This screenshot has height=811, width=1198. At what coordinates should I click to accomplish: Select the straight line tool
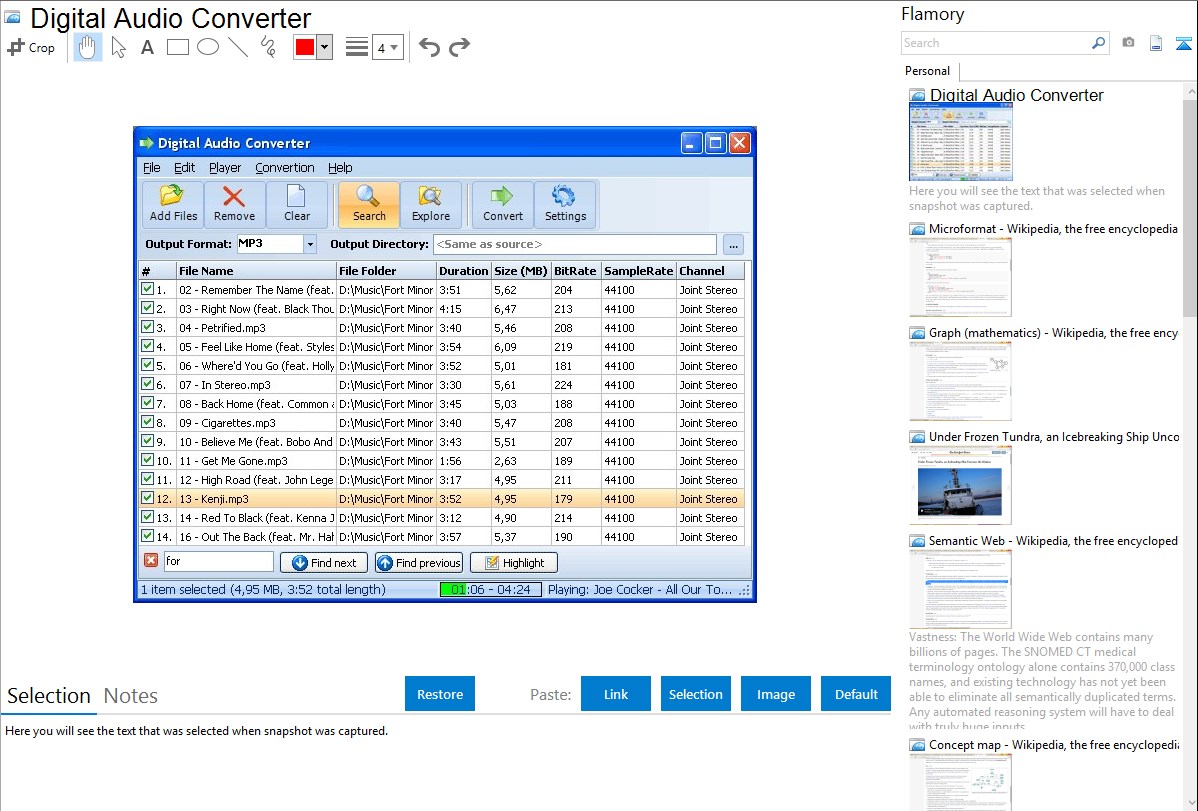click(x=238, y=47)
